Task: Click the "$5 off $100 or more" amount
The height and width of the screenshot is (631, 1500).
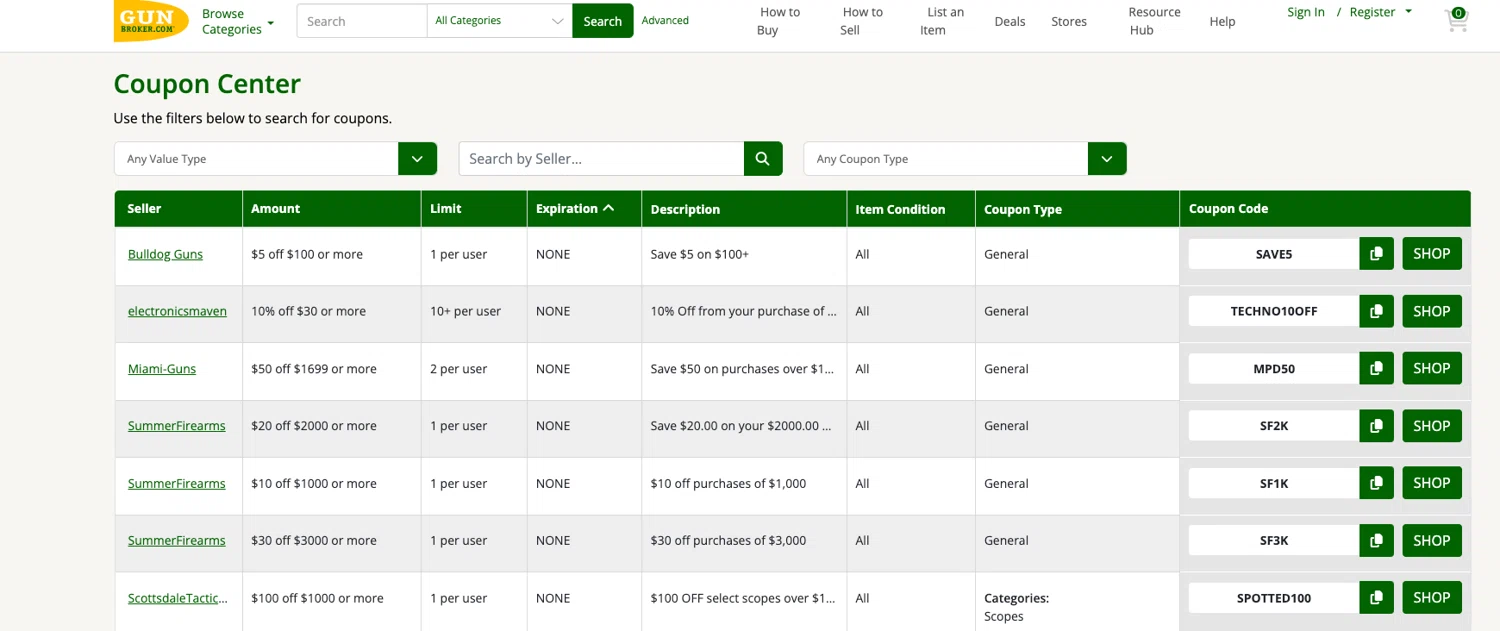Action: pyautogui.click(x=307, y=254)
